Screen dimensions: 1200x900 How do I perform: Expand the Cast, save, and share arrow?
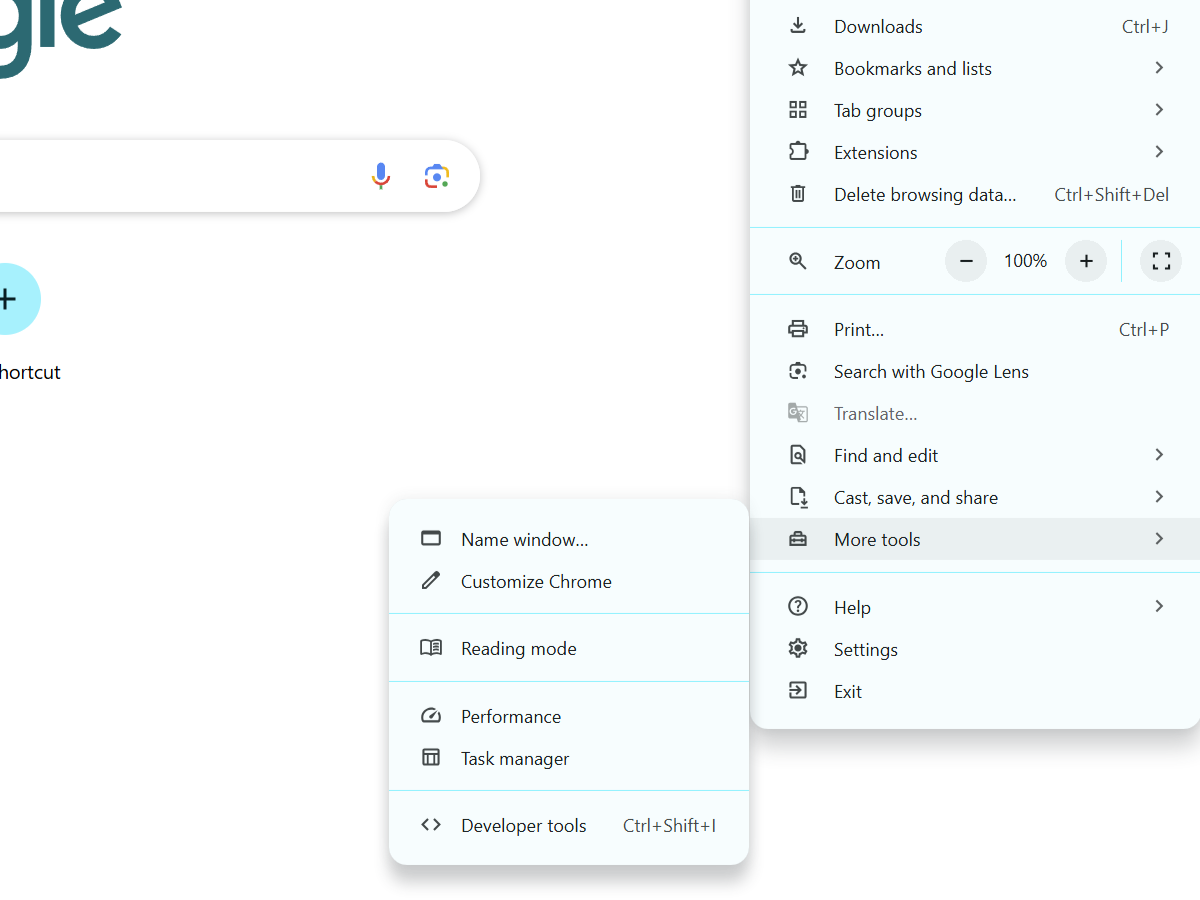tap(1159, 497)
